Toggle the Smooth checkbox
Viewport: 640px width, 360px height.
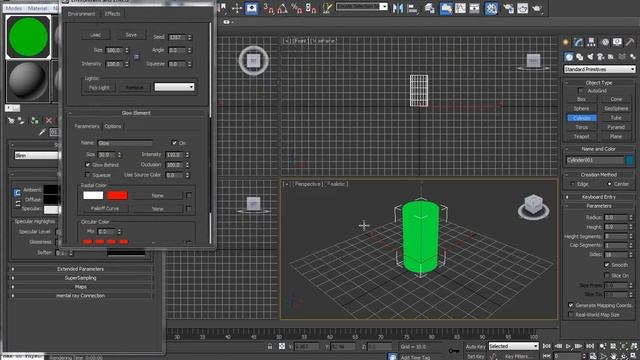point(607,265)
